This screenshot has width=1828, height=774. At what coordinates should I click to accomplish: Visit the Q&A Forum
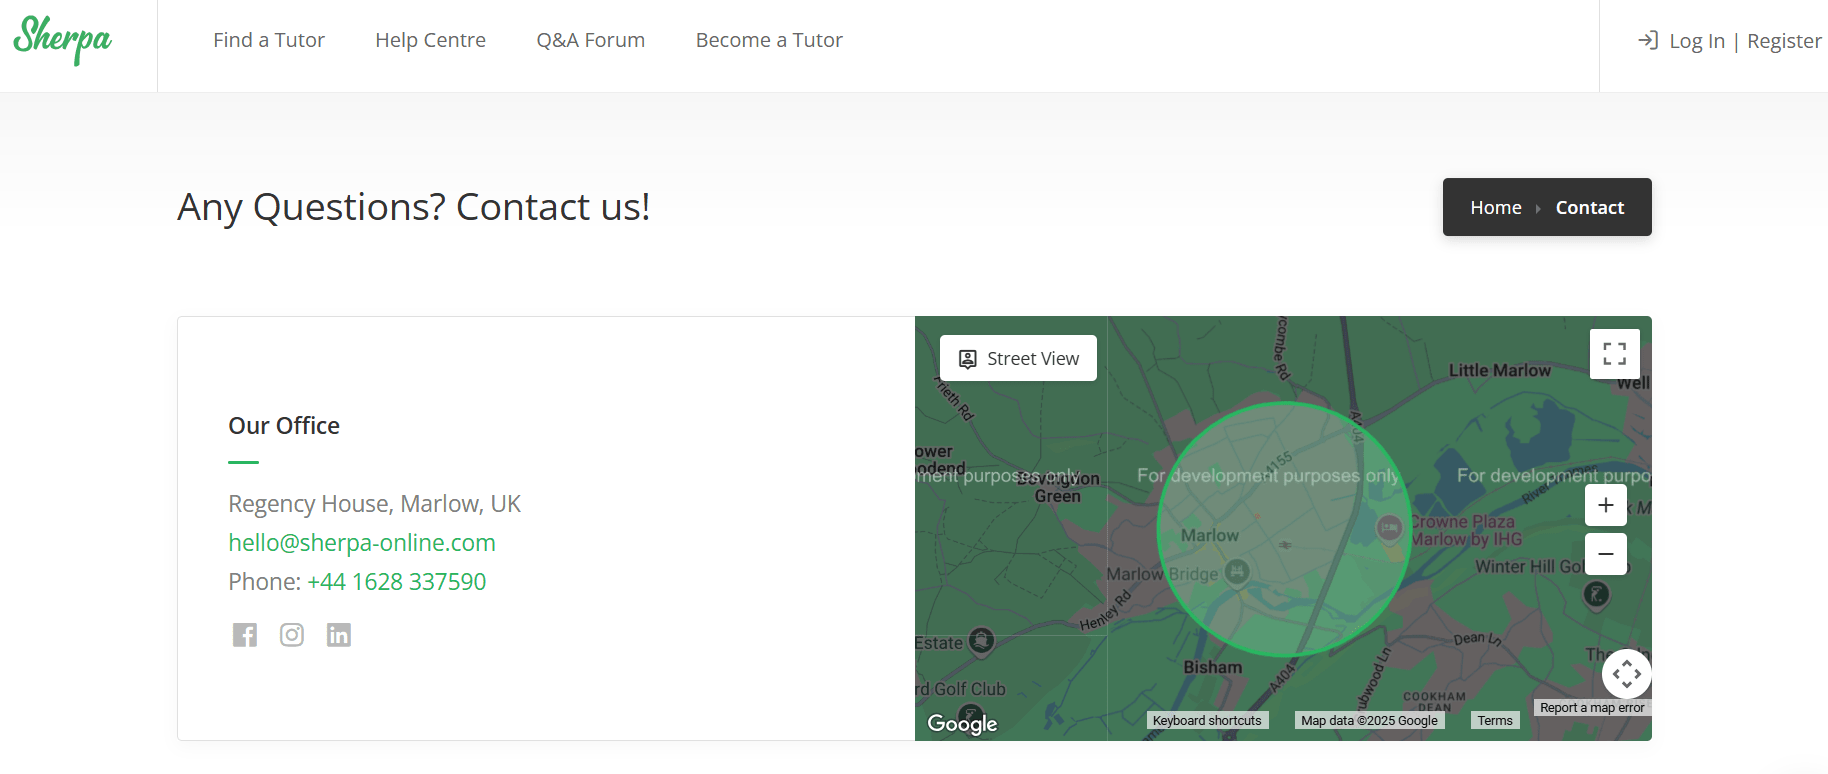click(x=590, y=40)
